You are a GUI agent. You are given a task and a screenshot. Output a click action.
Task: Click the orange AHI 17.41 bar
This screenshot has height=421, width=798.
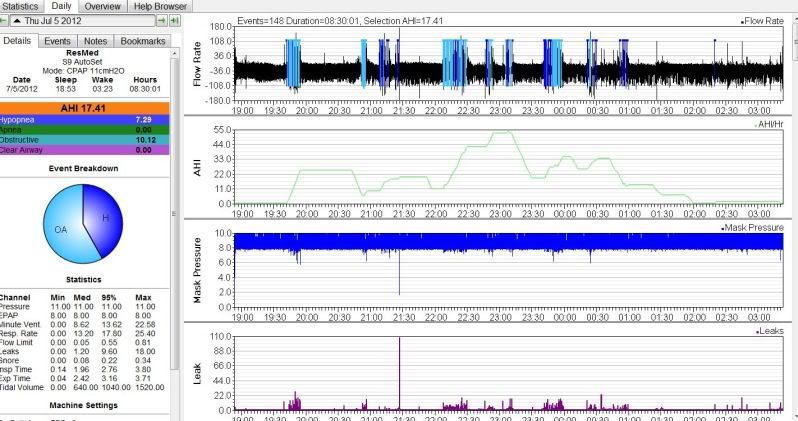pyautogui.click(x=84, y=108)
